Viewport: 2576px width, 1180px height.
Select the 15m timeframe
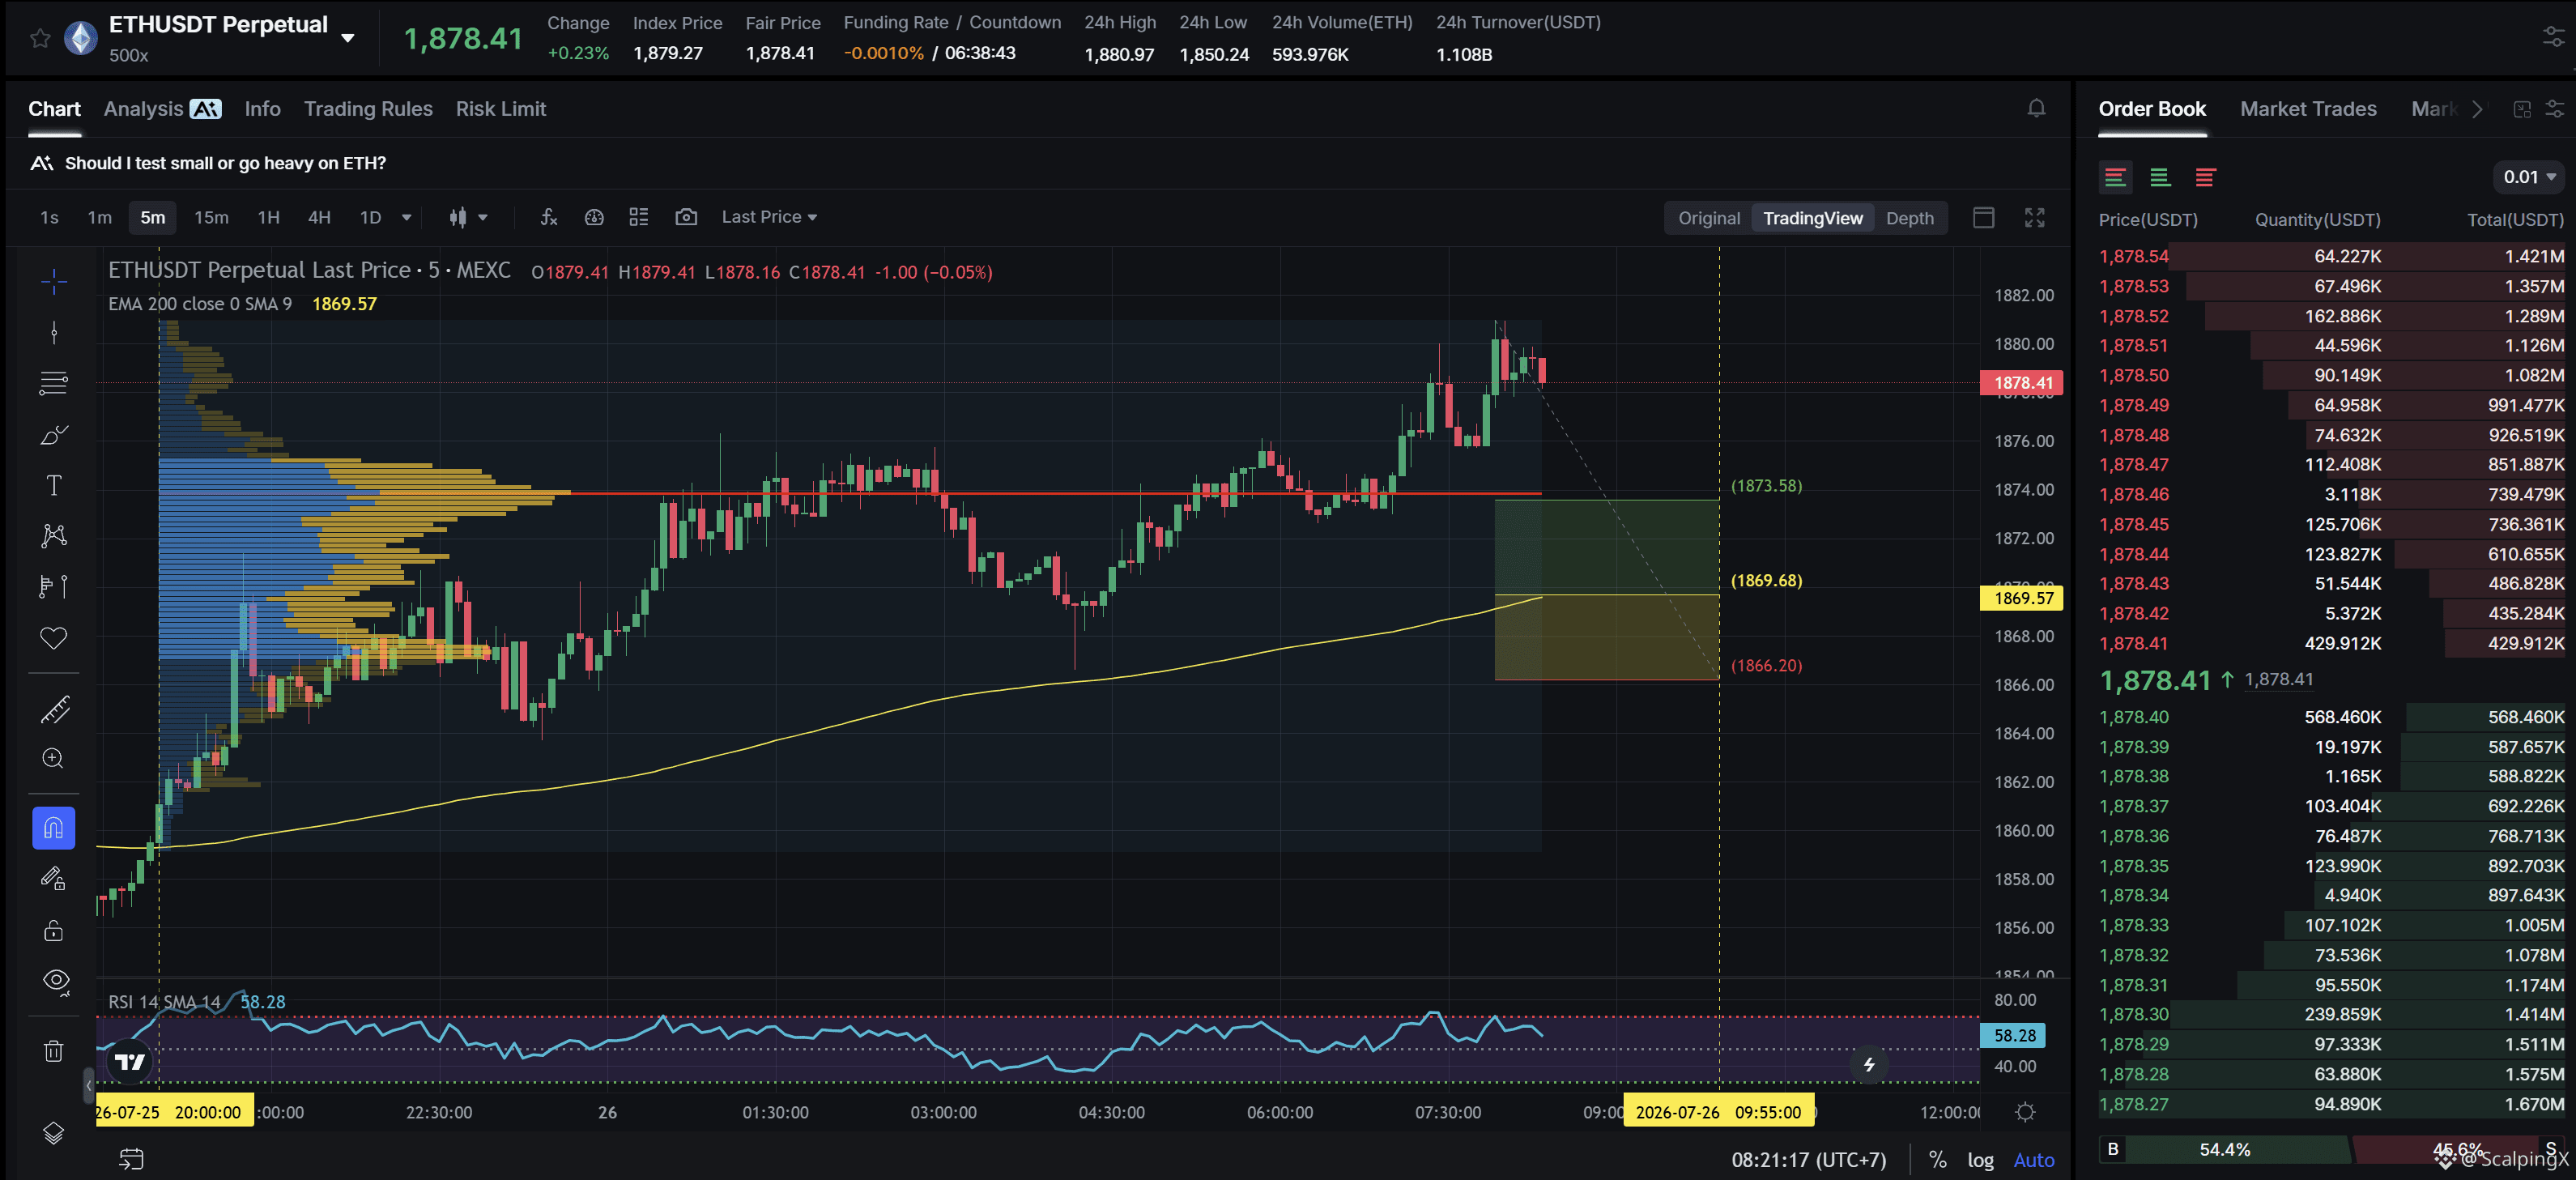coord(211,217)
